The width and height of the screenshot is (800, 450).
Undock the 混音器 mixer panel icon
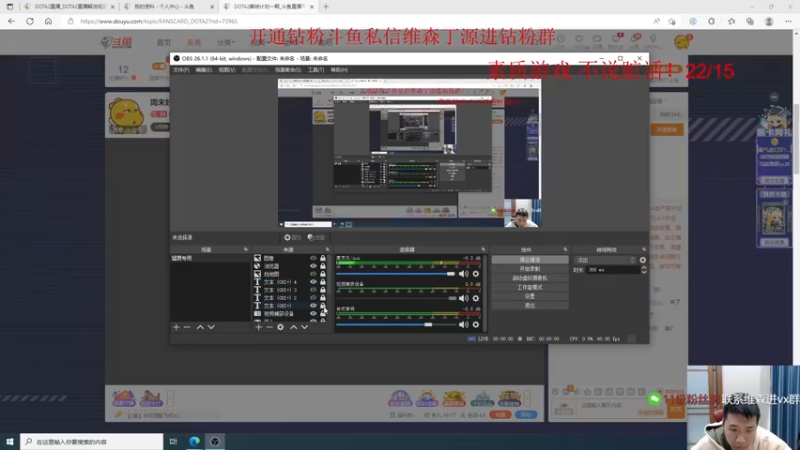pos(483,249)
